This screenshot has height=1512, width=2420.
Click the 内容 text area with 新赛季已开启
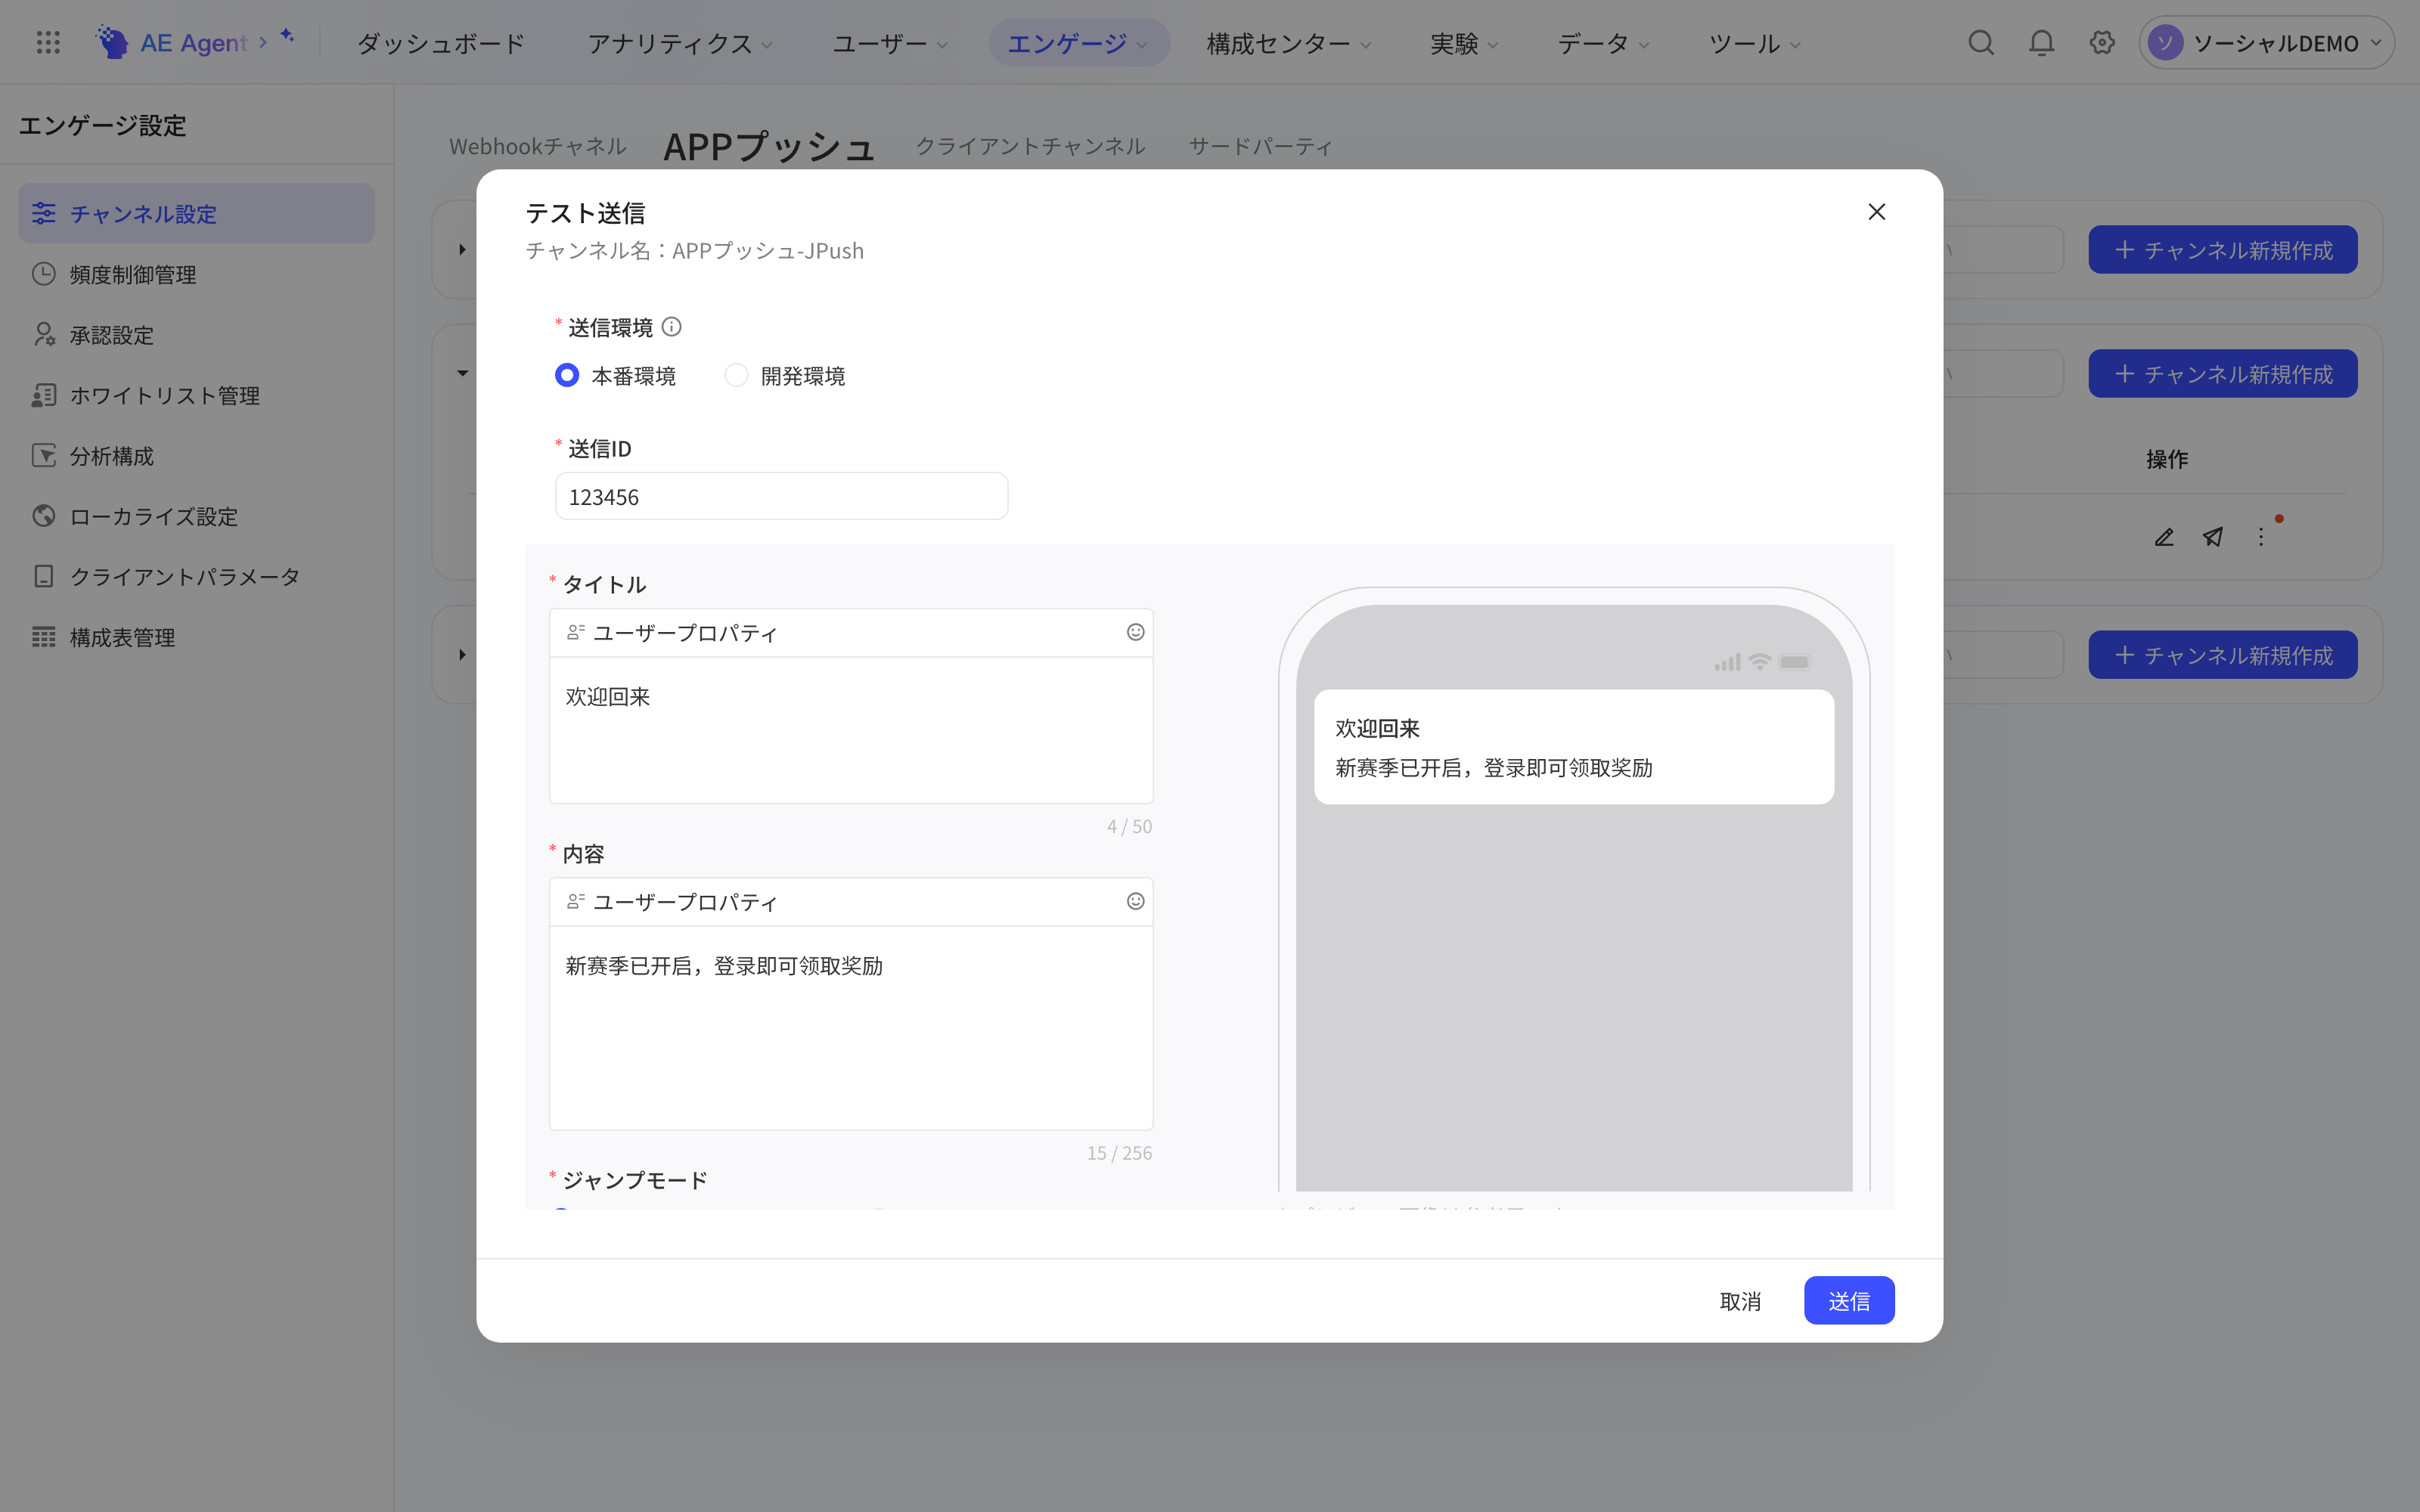tap(851, 1028)
